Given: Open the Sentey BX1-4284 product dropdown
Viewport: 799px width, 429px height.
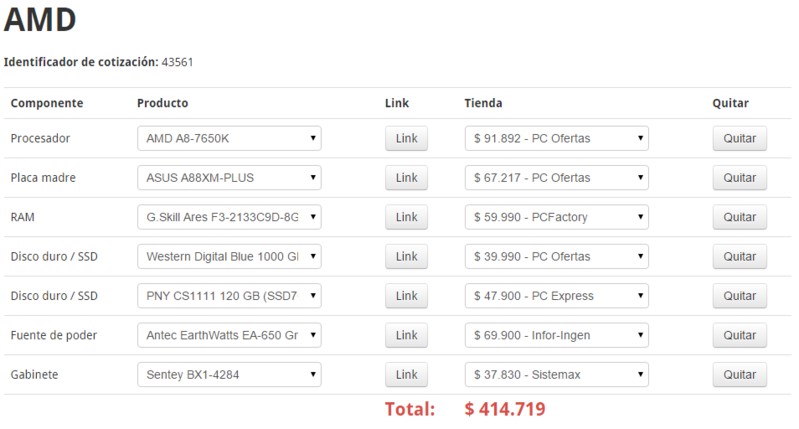Looking at the screenshot, I should click(x=229, y=375).
